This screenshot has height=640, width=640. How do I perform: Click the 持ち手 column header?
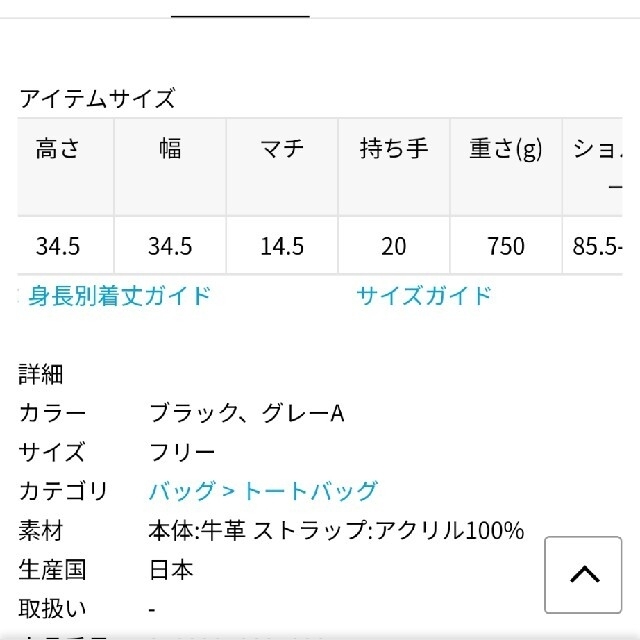click(394, 167)
